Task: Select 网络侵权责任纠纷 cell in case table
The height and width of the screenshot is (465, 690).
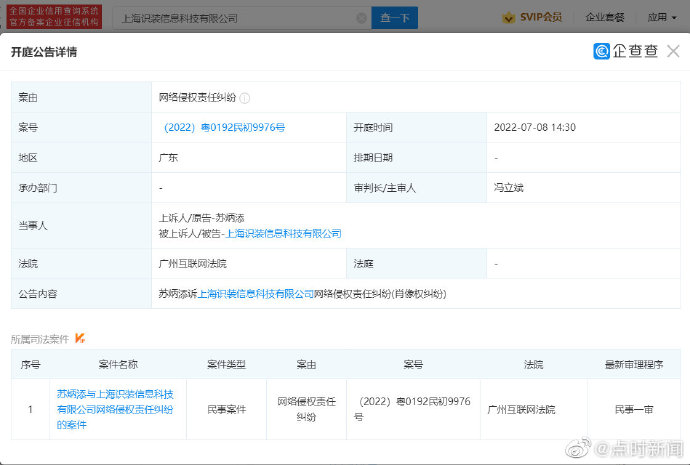Action: [x=306, y=409]
